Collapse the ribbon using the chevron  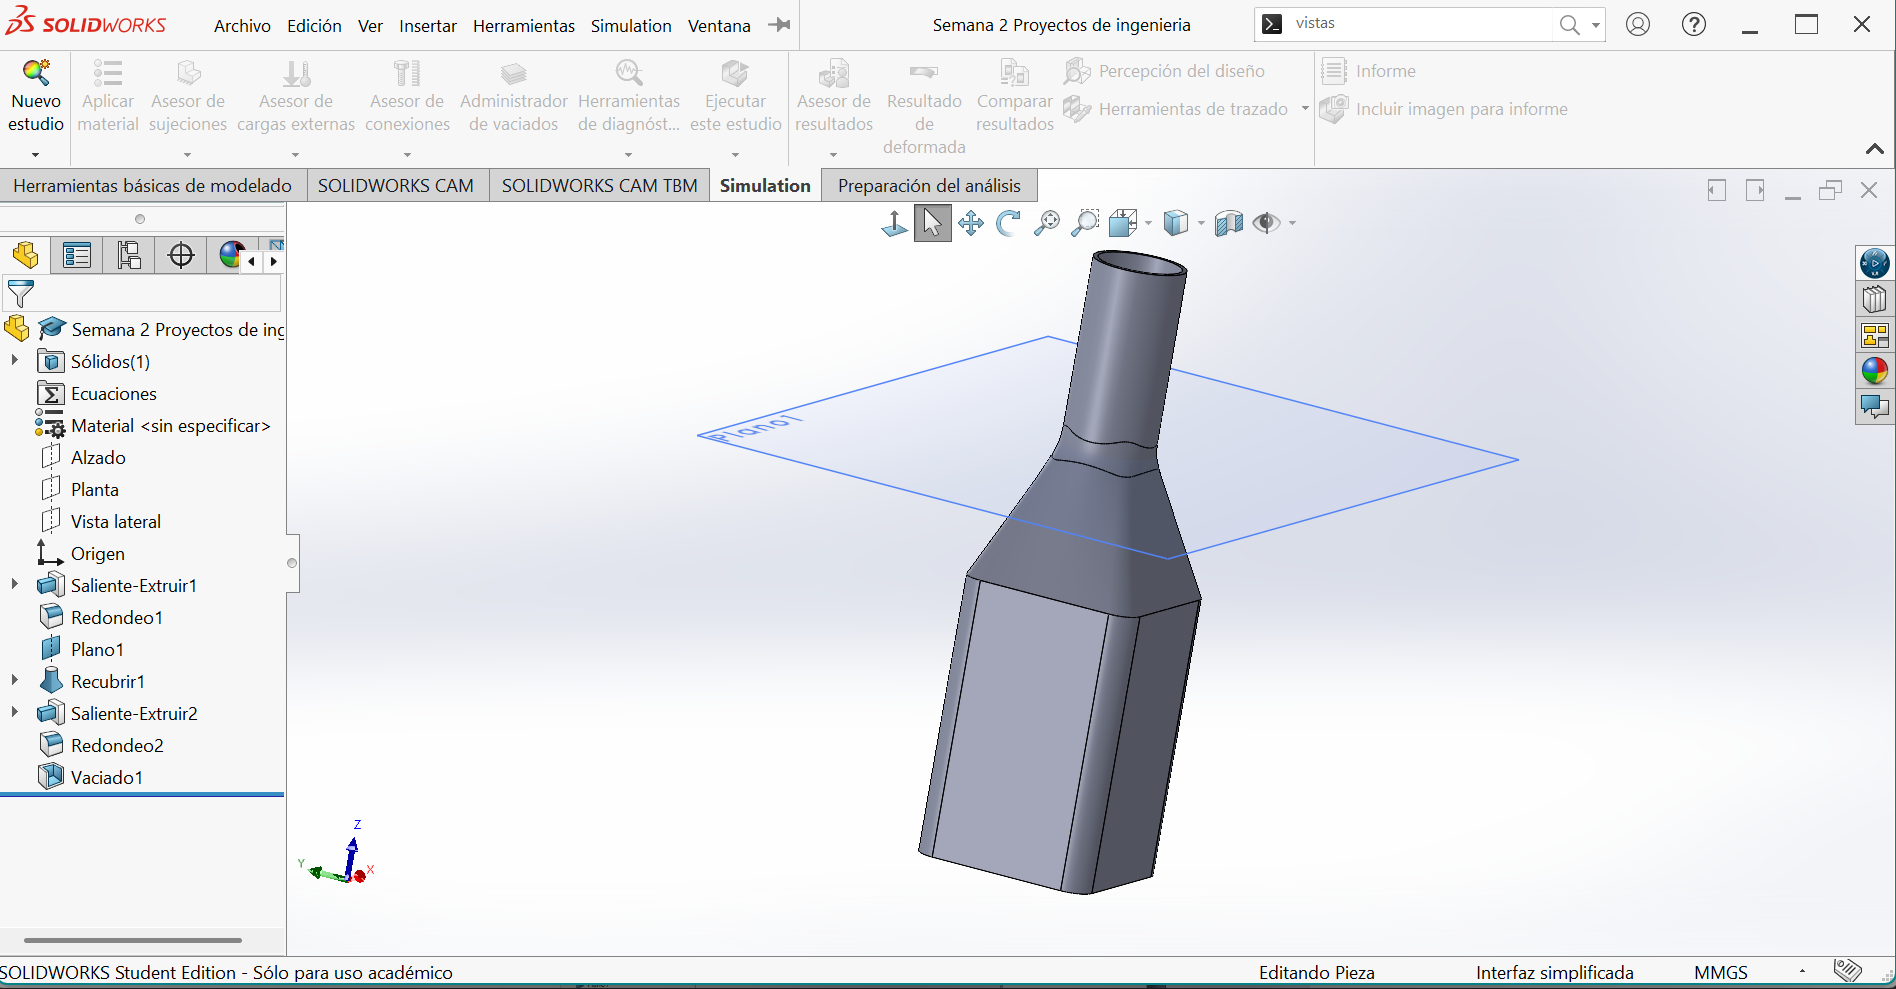pyautogui.click(x=1874, y=149)
